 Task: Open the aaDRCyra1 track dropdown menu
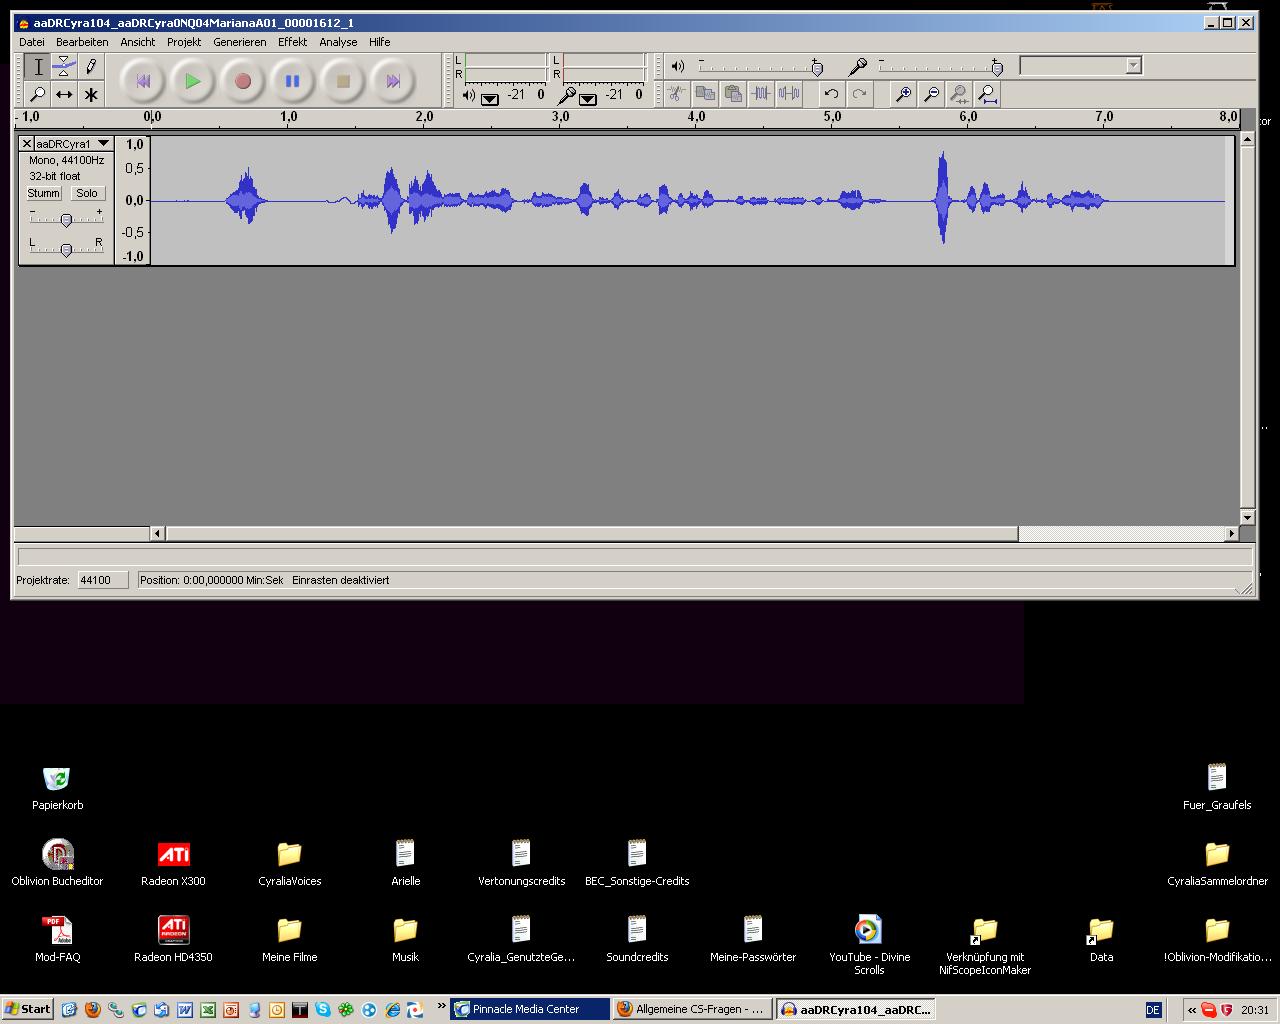[102, 144]
